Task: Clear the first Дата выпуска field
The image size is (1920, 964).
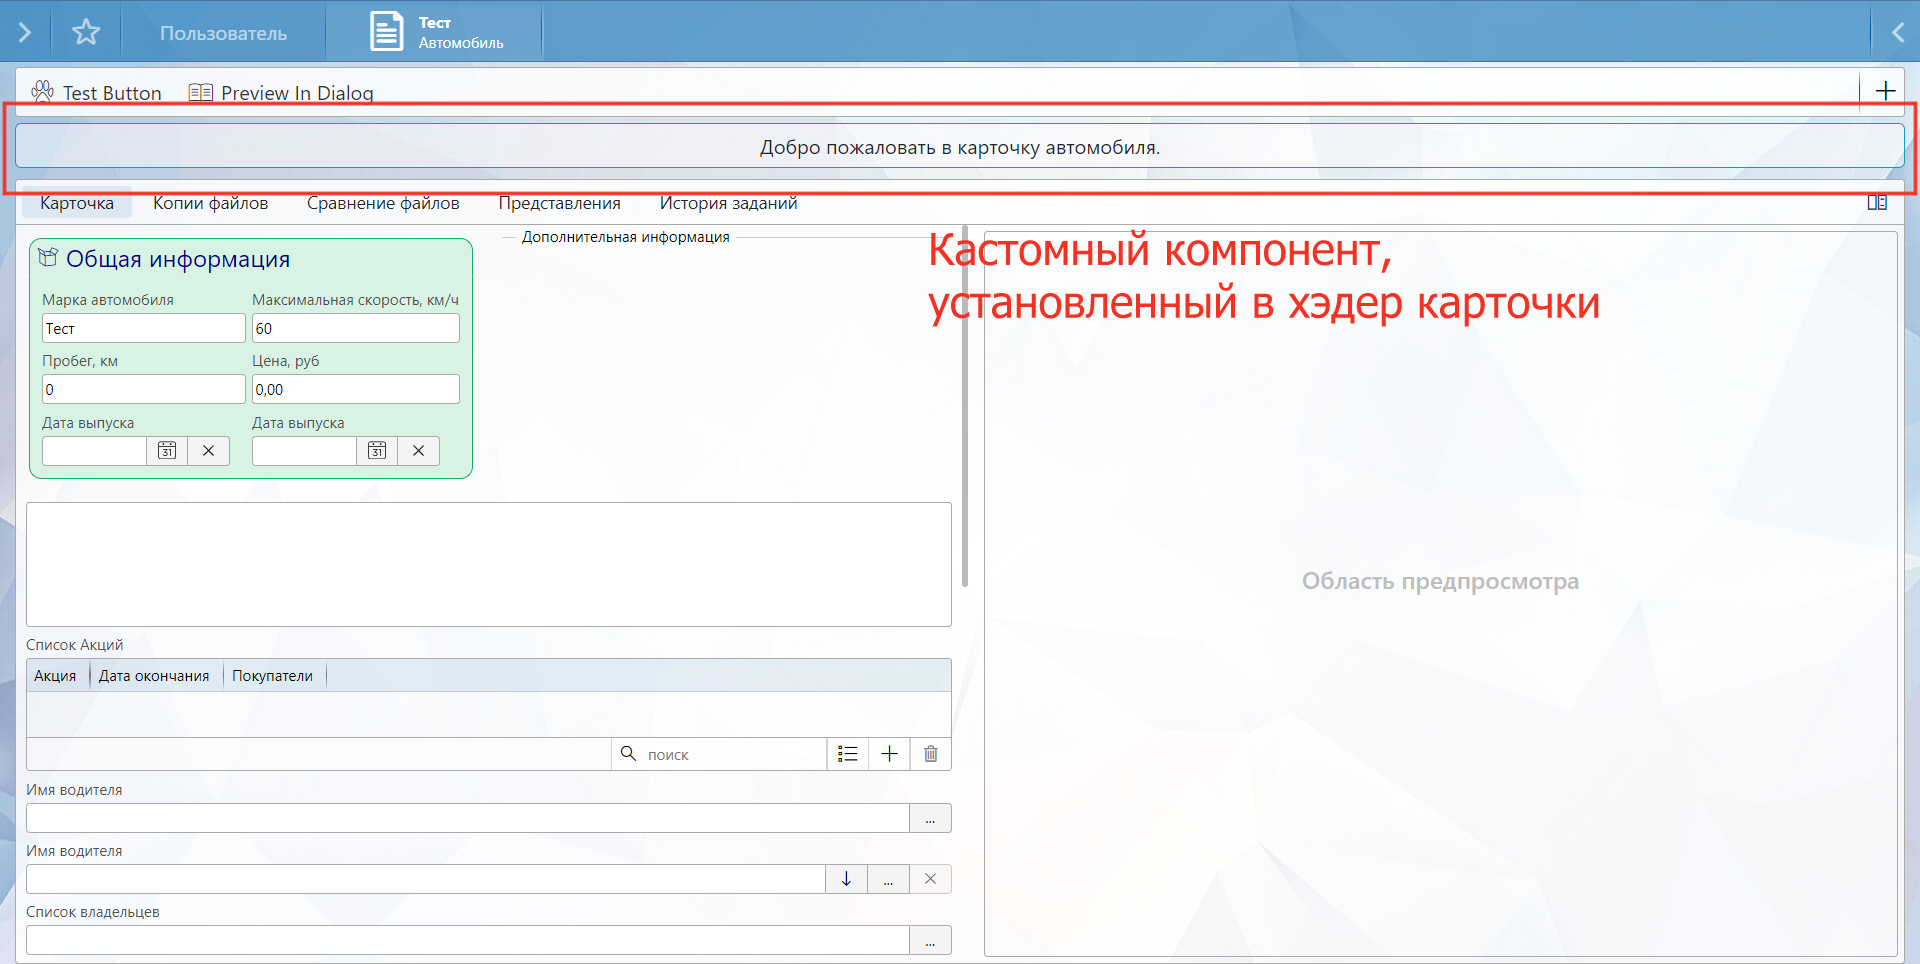Action: coord(208,451)
